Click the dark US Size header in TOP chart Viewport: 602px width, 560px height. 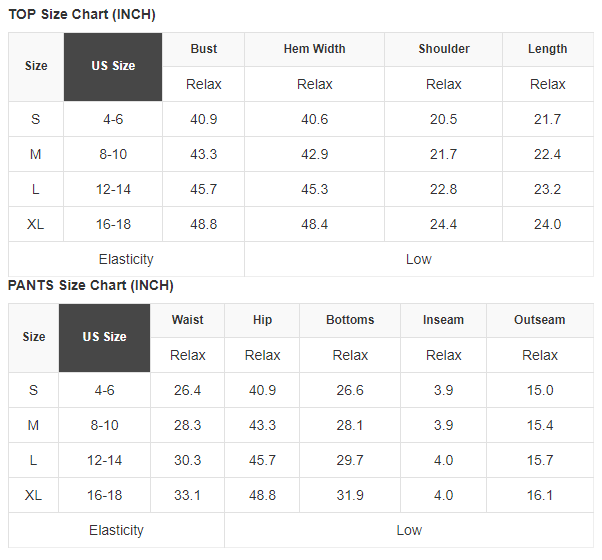(113, 67)
